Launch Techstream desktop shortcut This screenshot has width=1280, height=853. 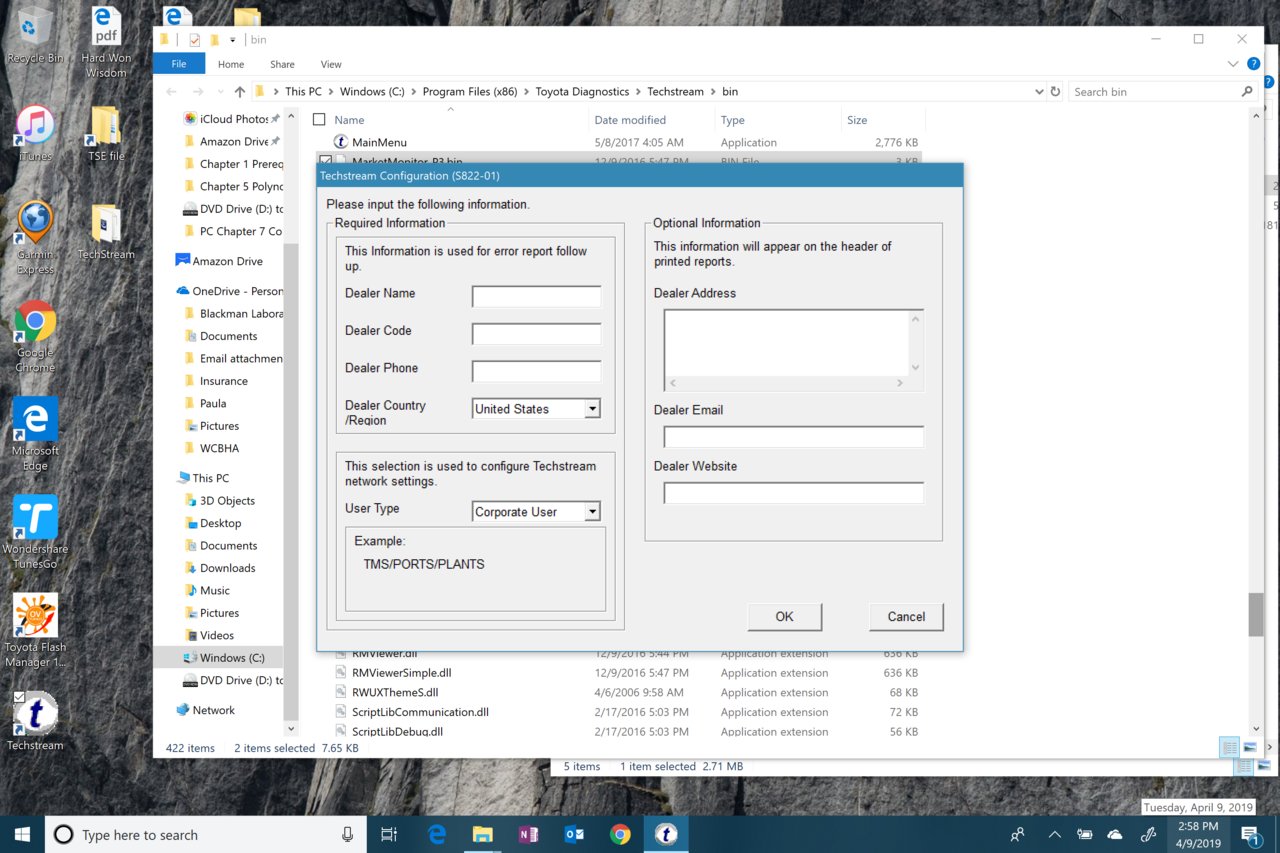tap(35, 720)
